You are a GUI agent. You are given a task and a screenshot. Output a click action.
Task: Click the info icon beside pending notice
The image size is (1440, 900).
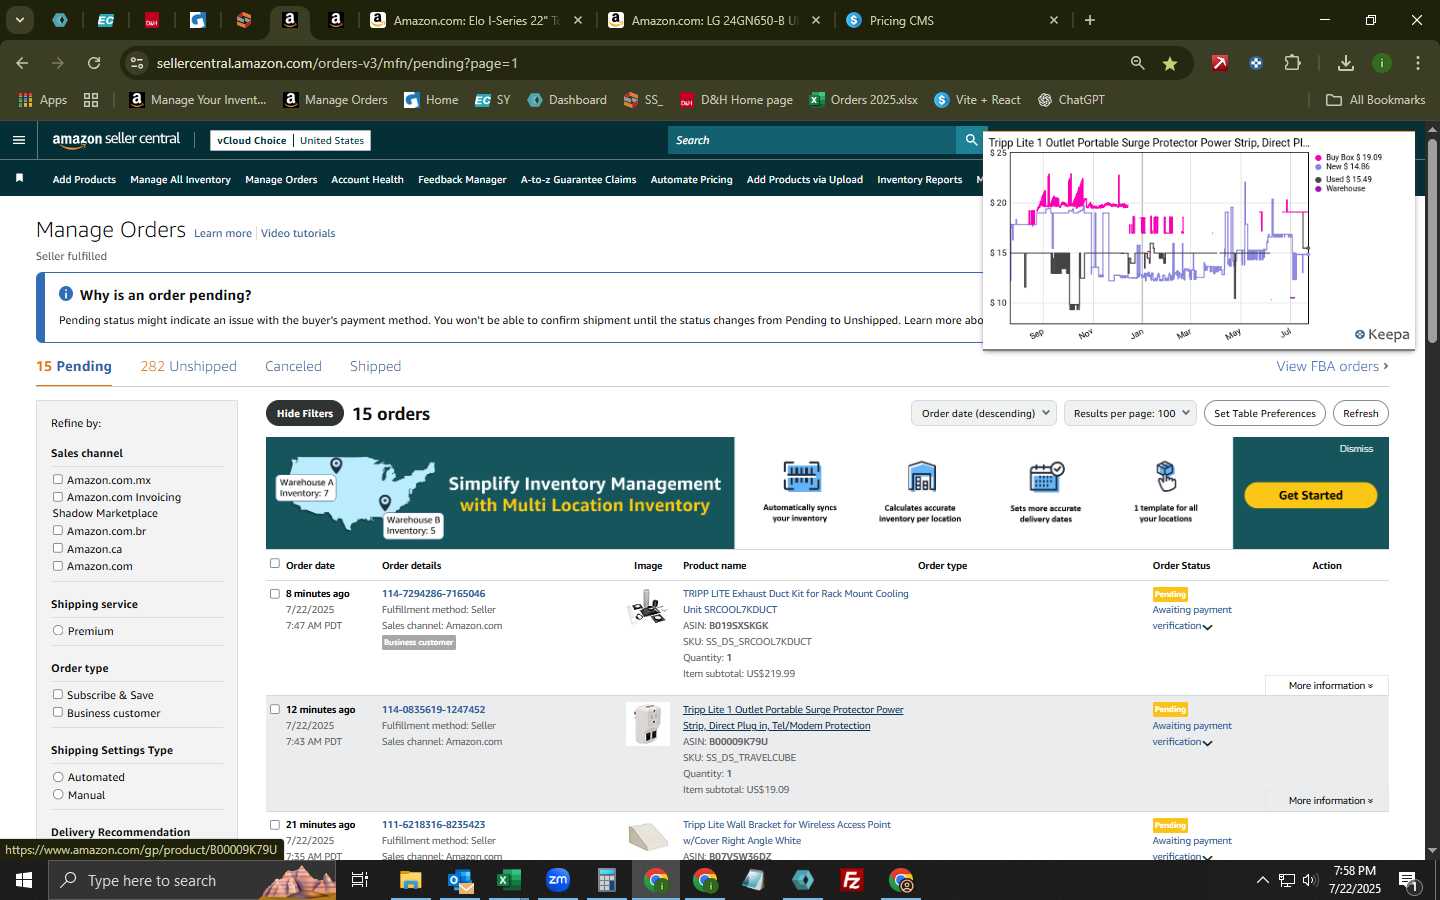tap(66, 294)
